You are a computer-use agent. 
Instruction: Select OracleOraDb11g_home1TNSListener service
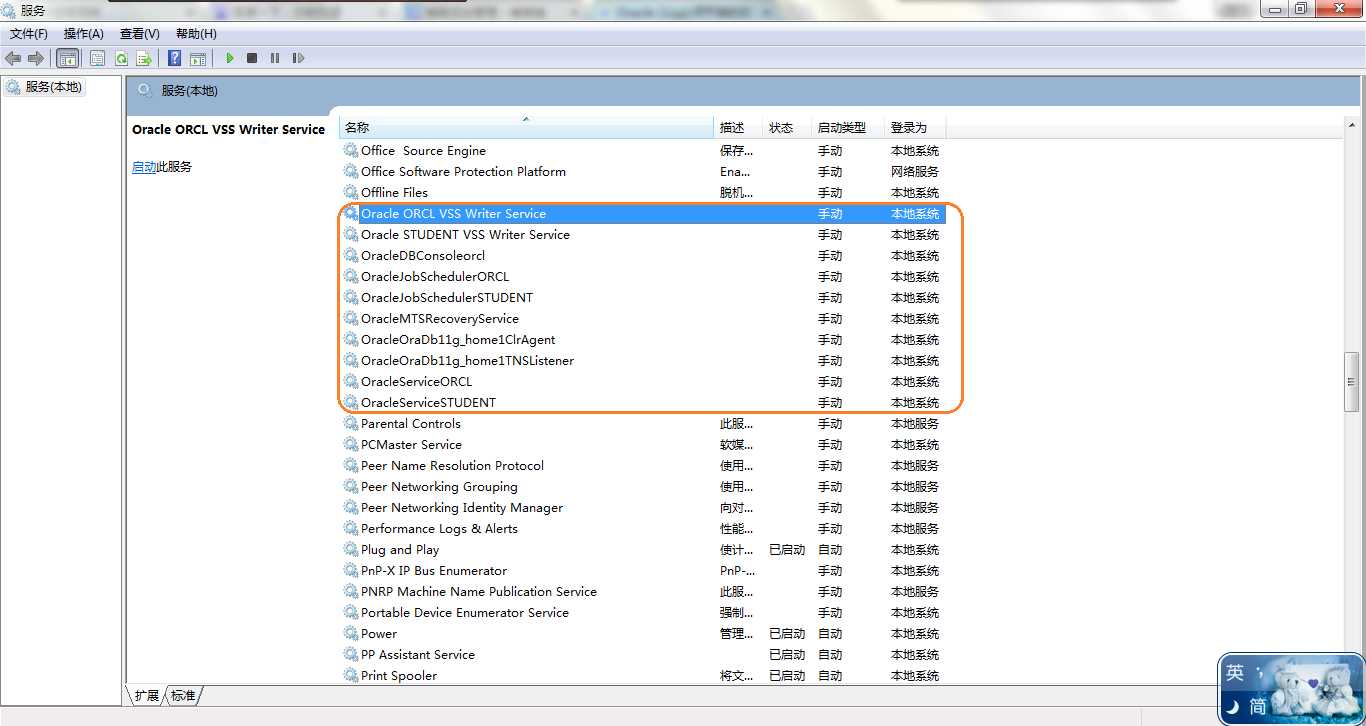pos(643,360)
